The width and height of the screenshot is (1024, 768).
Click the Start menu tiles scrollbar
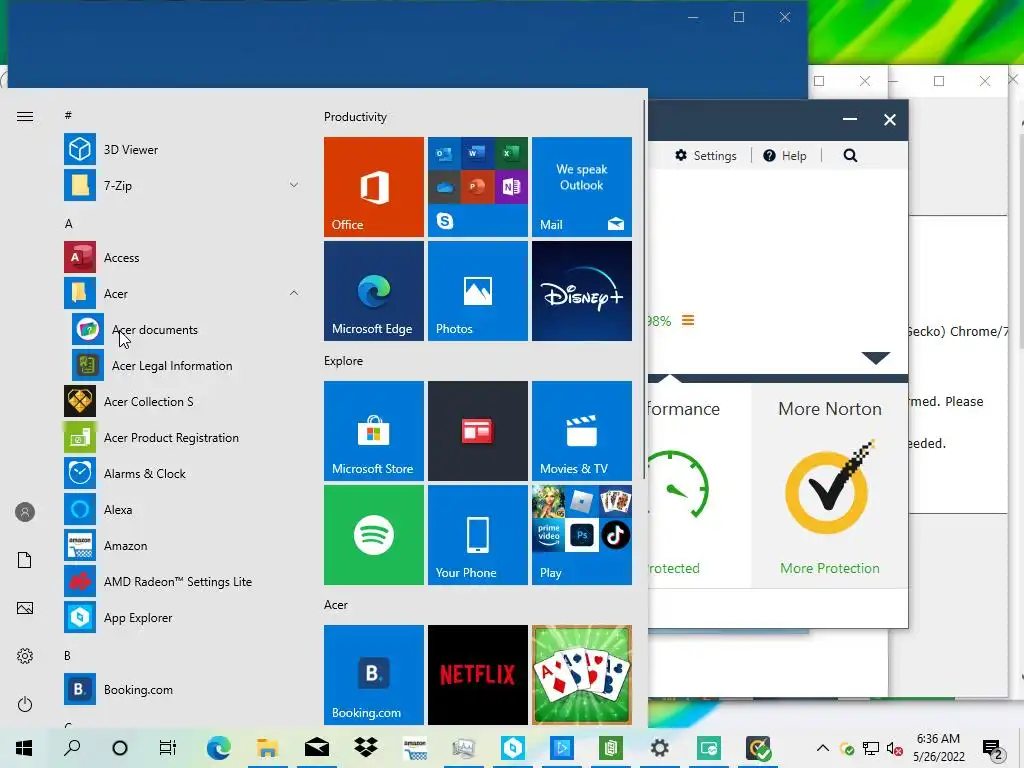tap(645, 291)
